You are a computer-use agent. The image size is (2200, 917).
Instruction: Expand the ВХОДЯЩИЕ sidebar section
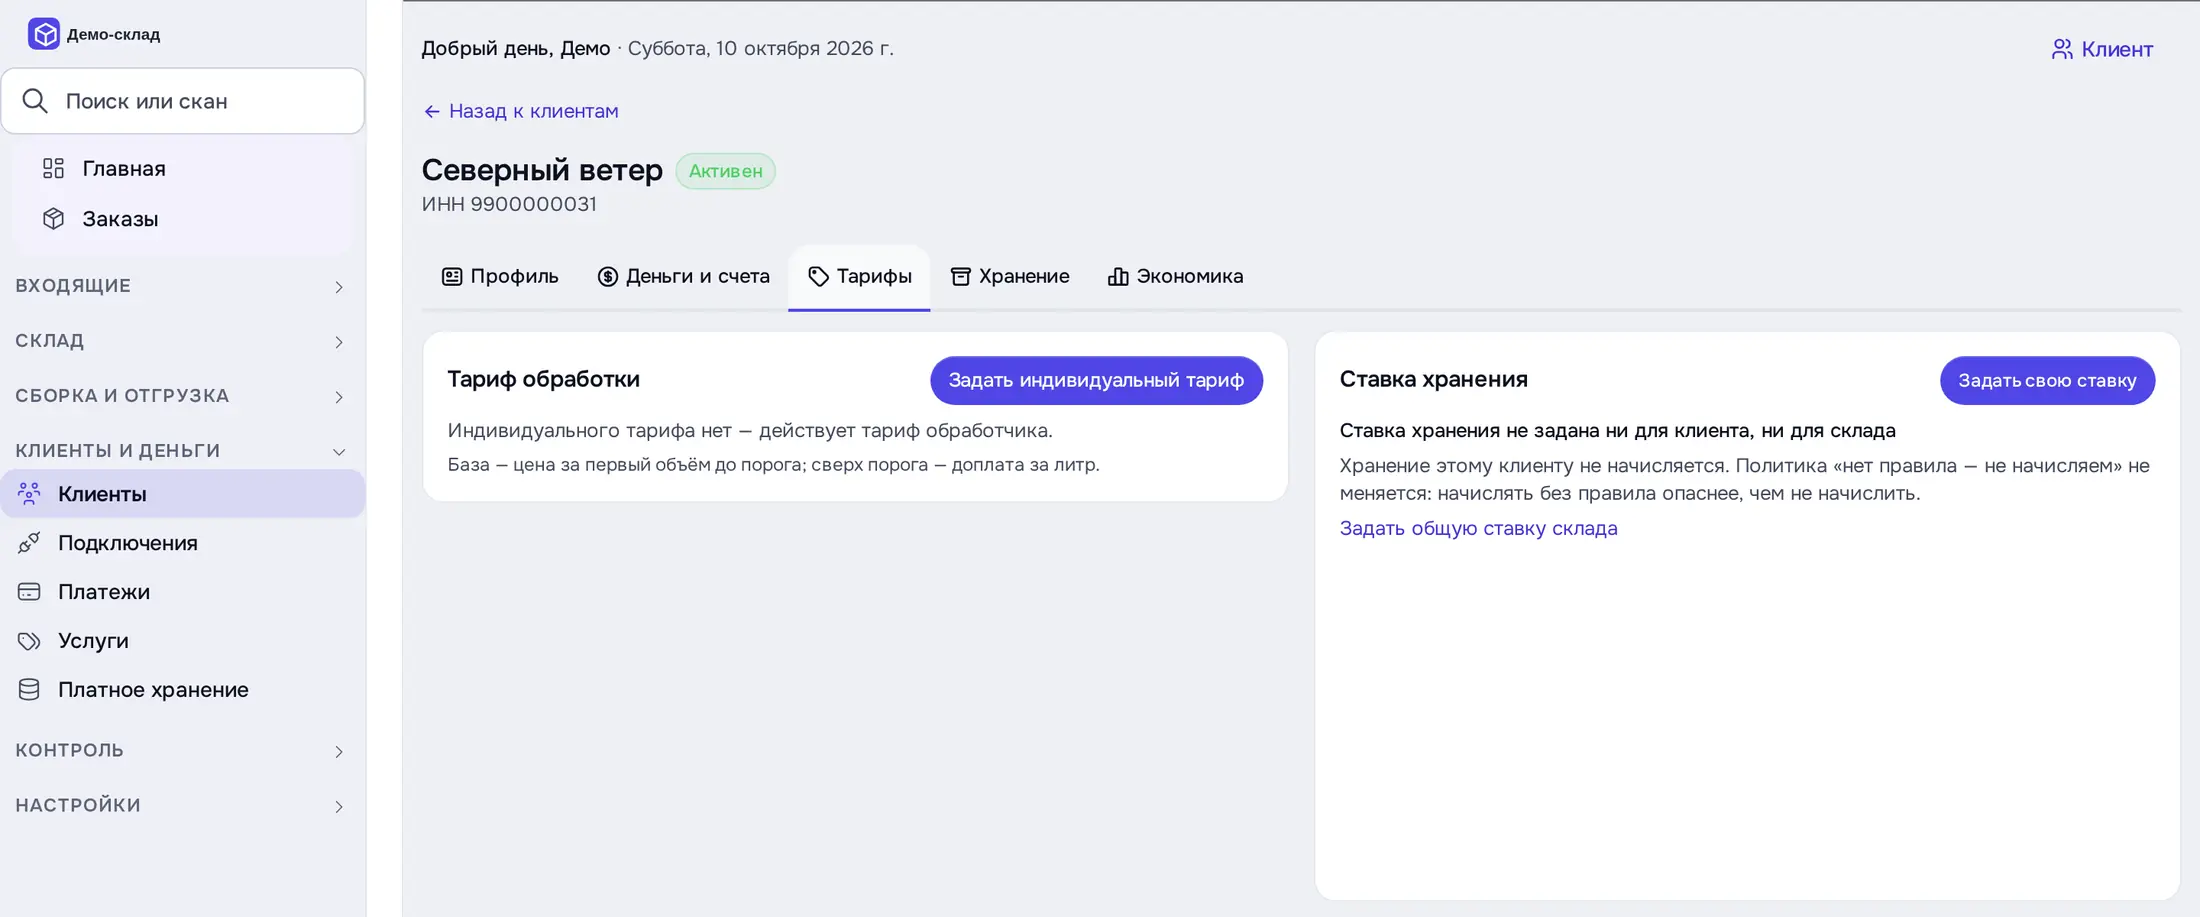click(x=182, y=286)
